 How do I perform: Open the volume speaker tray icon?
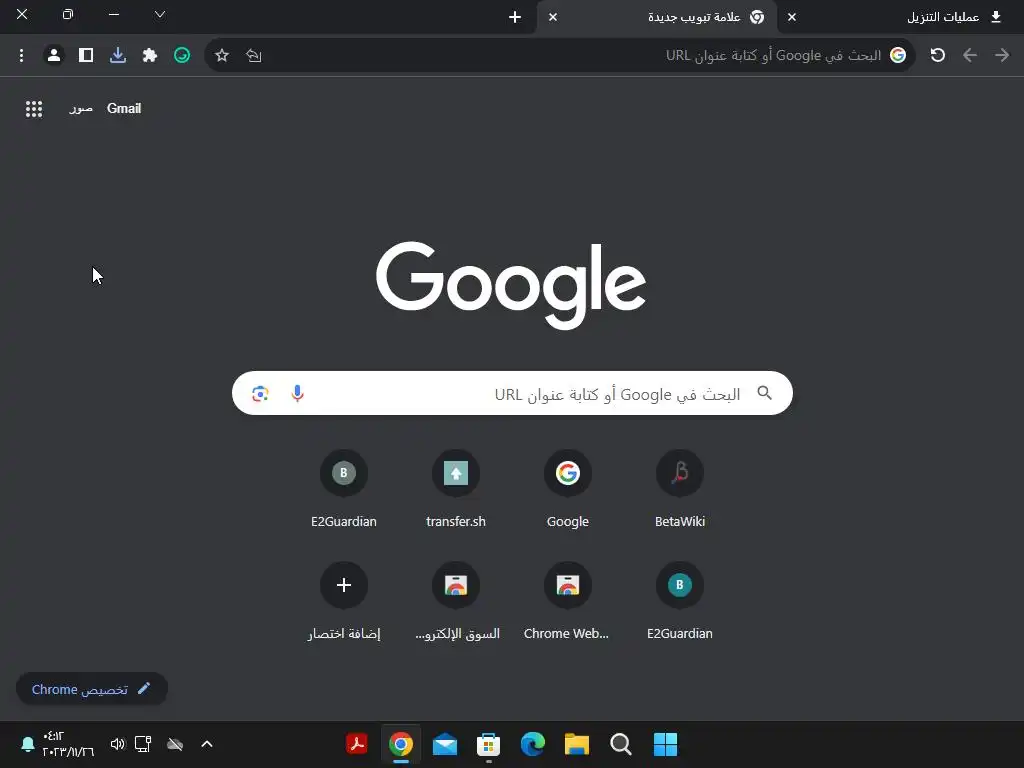coord(118,744)
